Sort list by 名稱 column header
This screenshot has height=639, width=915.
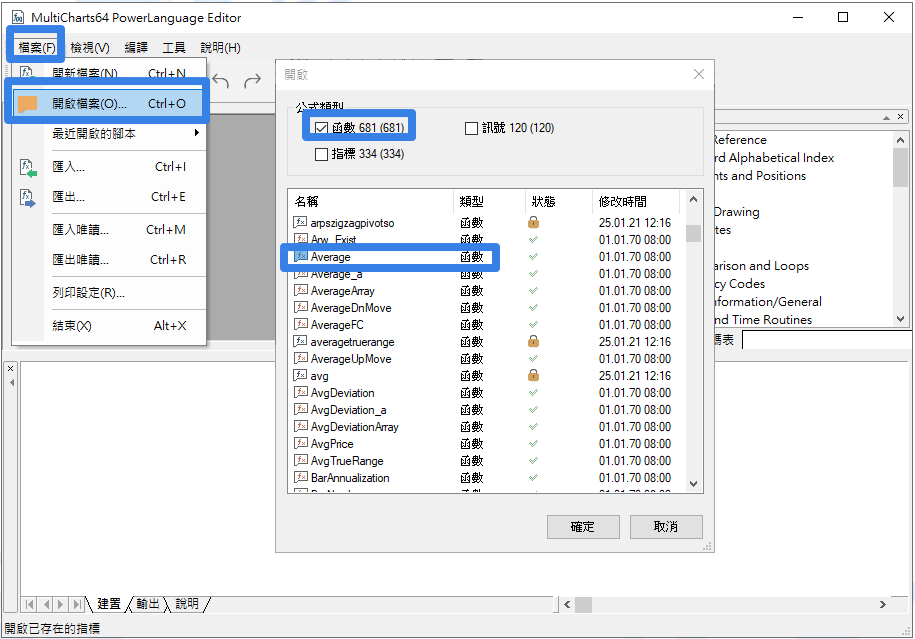click(x=371, y=201)
